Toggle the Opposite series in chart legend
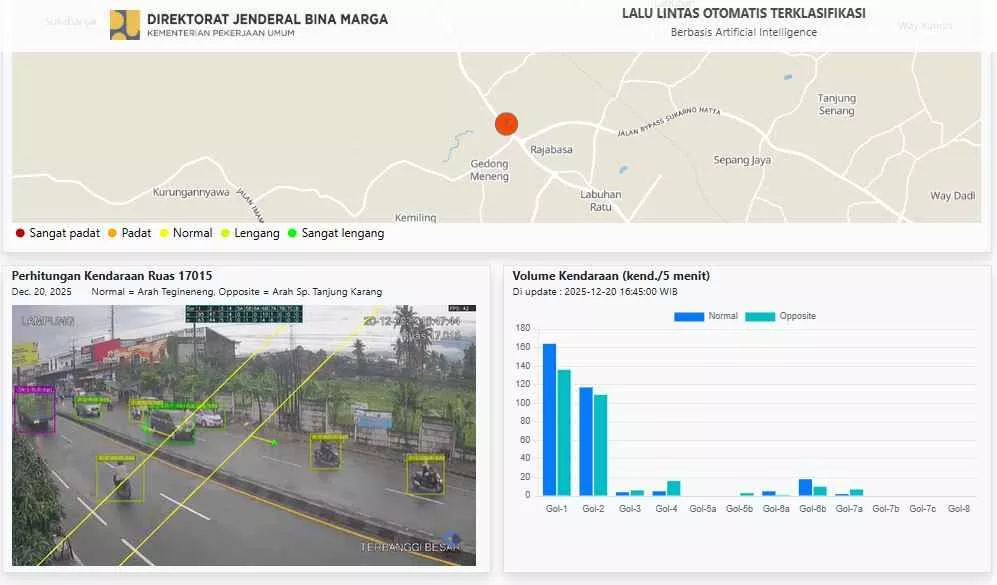 (x=783, y=315)
